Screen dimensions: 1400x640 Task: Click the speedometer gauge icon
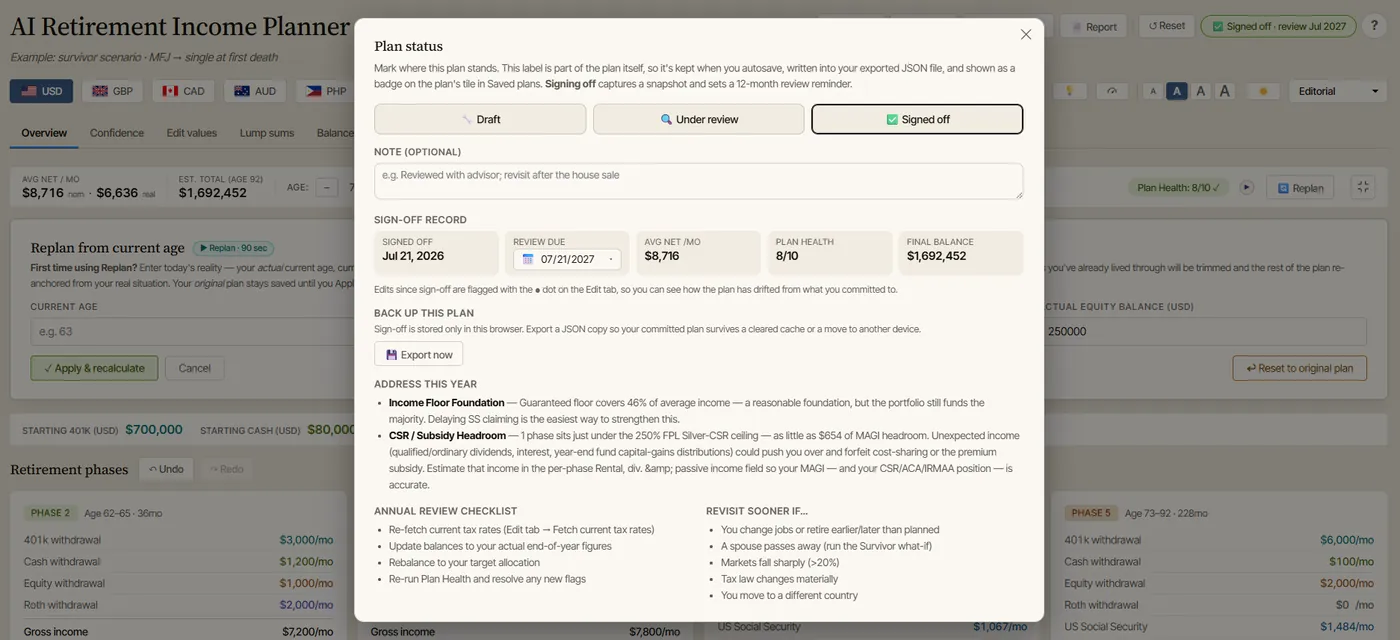pyautogui.click(x=1111, y=91)
